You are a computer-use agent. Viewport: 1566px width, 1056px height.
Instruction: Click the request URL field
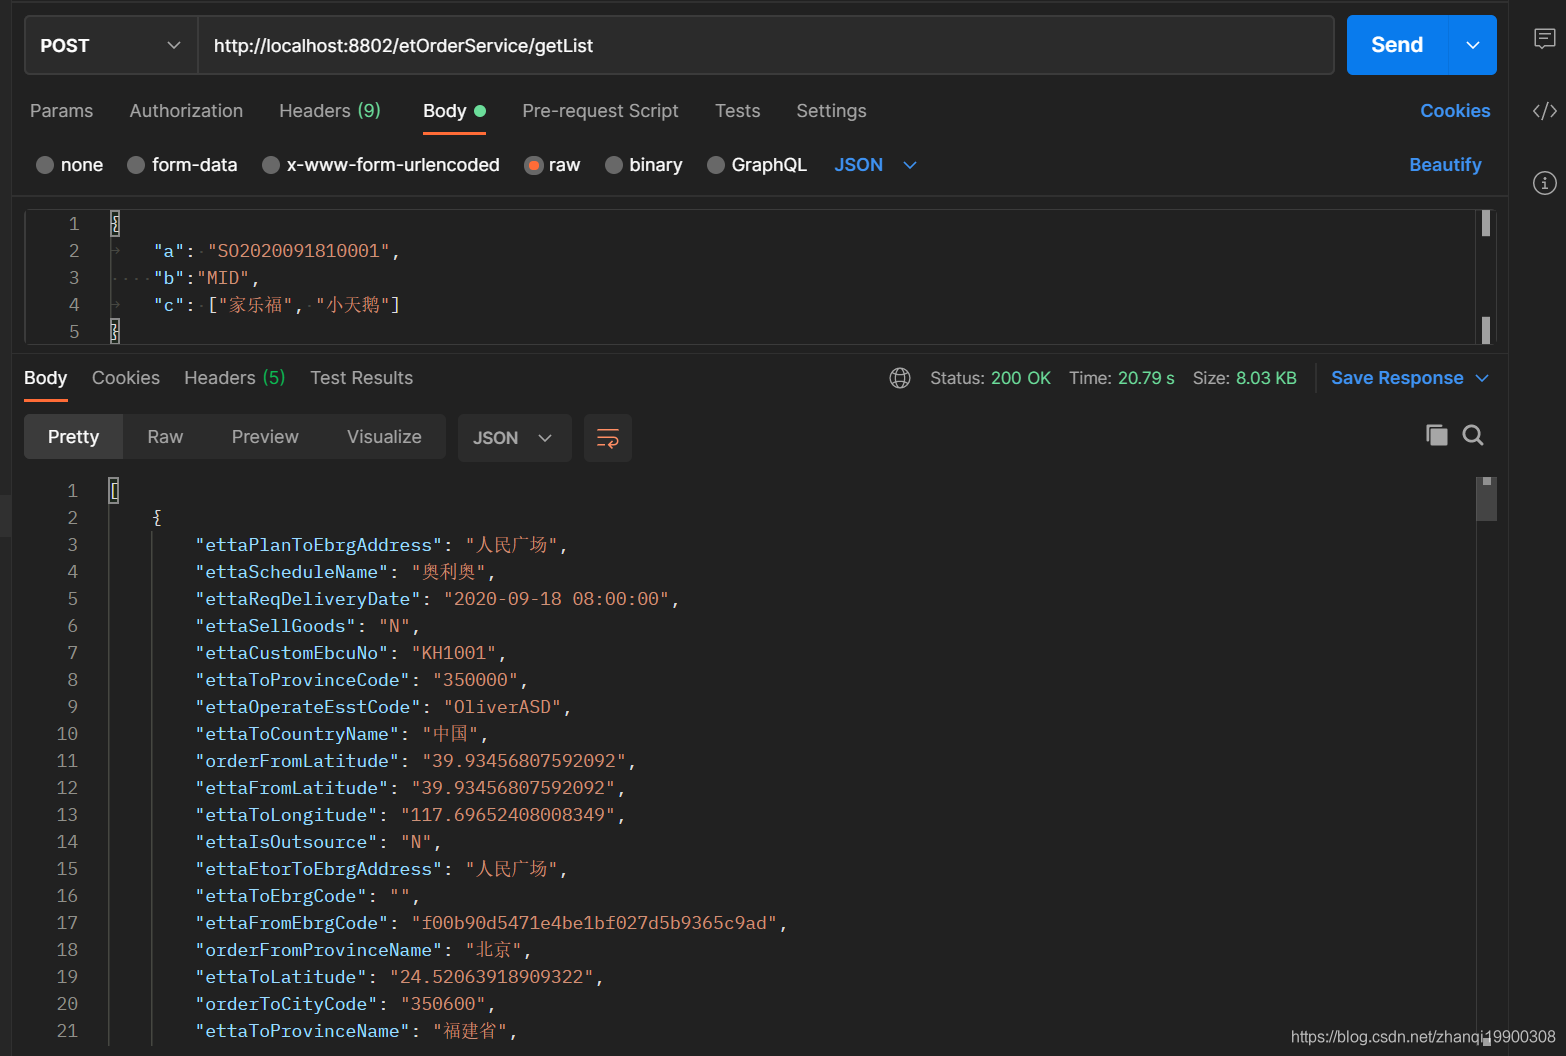[766, 45]
